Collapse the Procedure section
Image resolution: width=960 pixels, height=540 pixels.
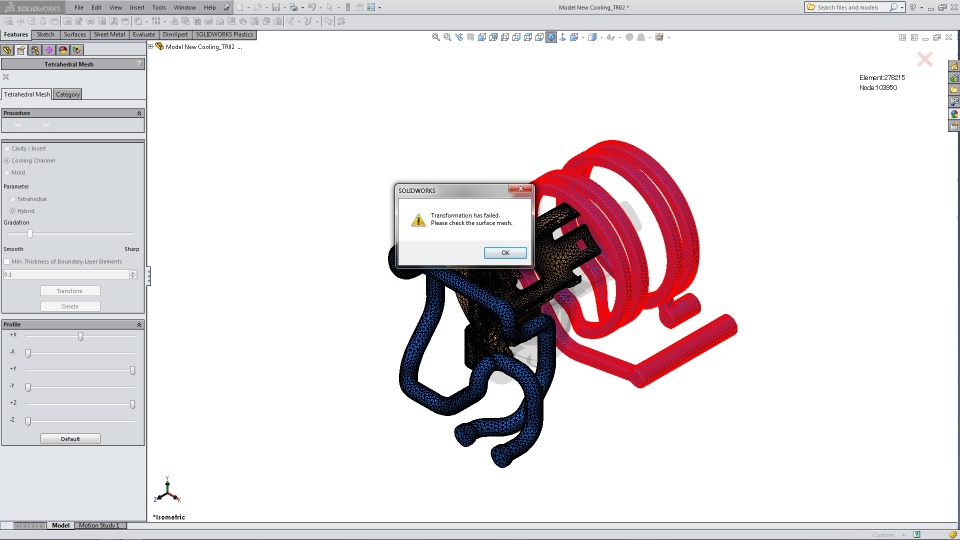coord(139,113)
